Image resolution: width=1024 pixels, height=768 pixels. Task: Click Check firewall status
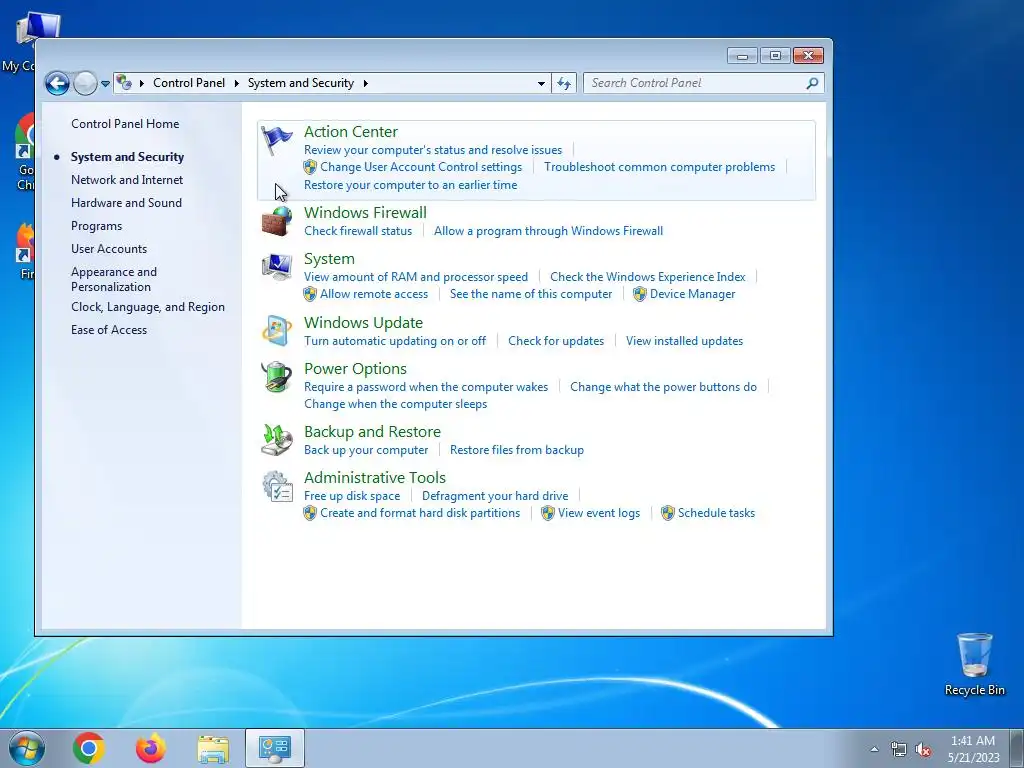click(x=358, y=231)
